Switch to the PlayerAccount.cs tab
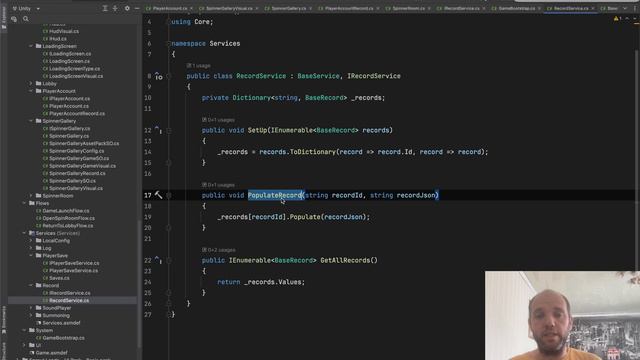 pyautogui.click(x=170, y=8)
